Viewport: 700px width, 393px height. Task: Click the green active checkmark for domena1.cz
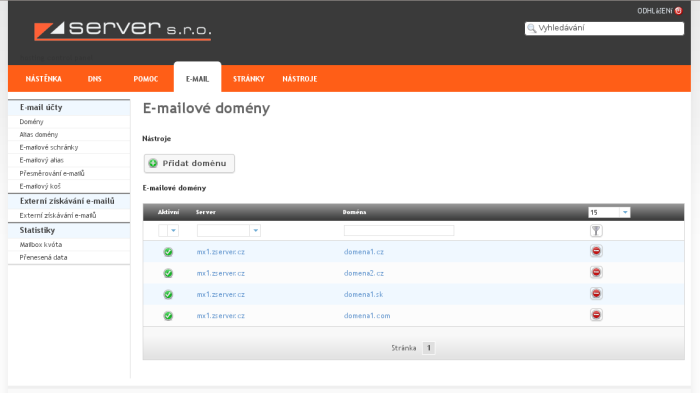pyautogui.click(x=168, y=252)
